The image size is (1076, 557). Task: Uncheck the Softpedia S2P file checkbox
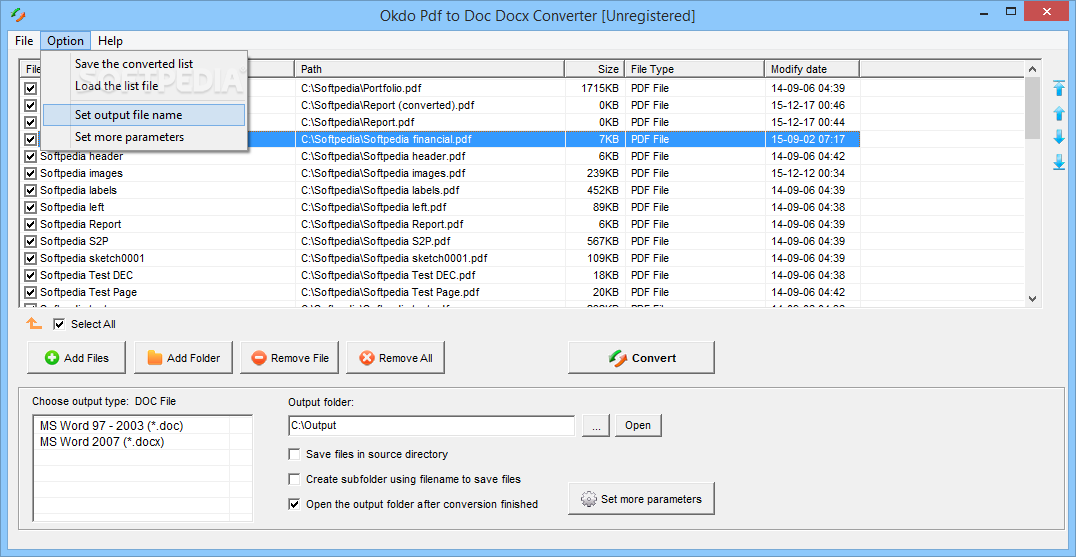30,241
